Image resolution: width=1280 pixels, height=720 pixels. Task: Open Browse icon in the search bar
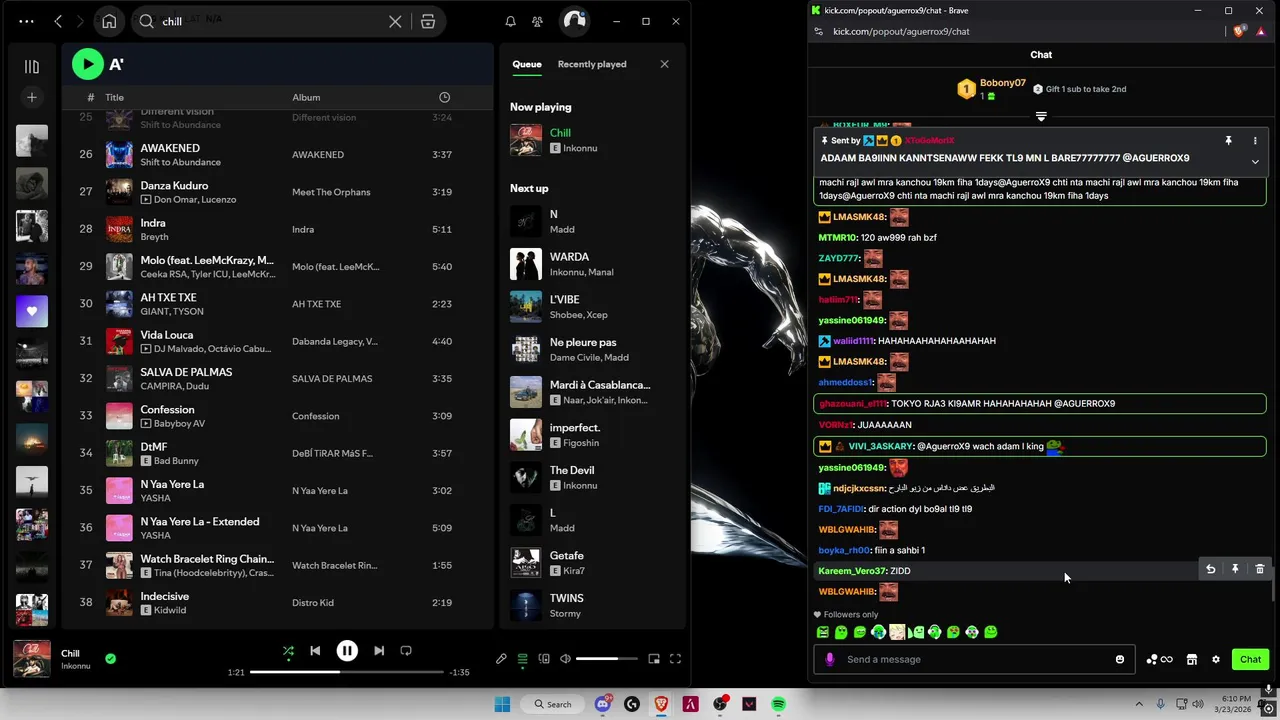point(428,21)
